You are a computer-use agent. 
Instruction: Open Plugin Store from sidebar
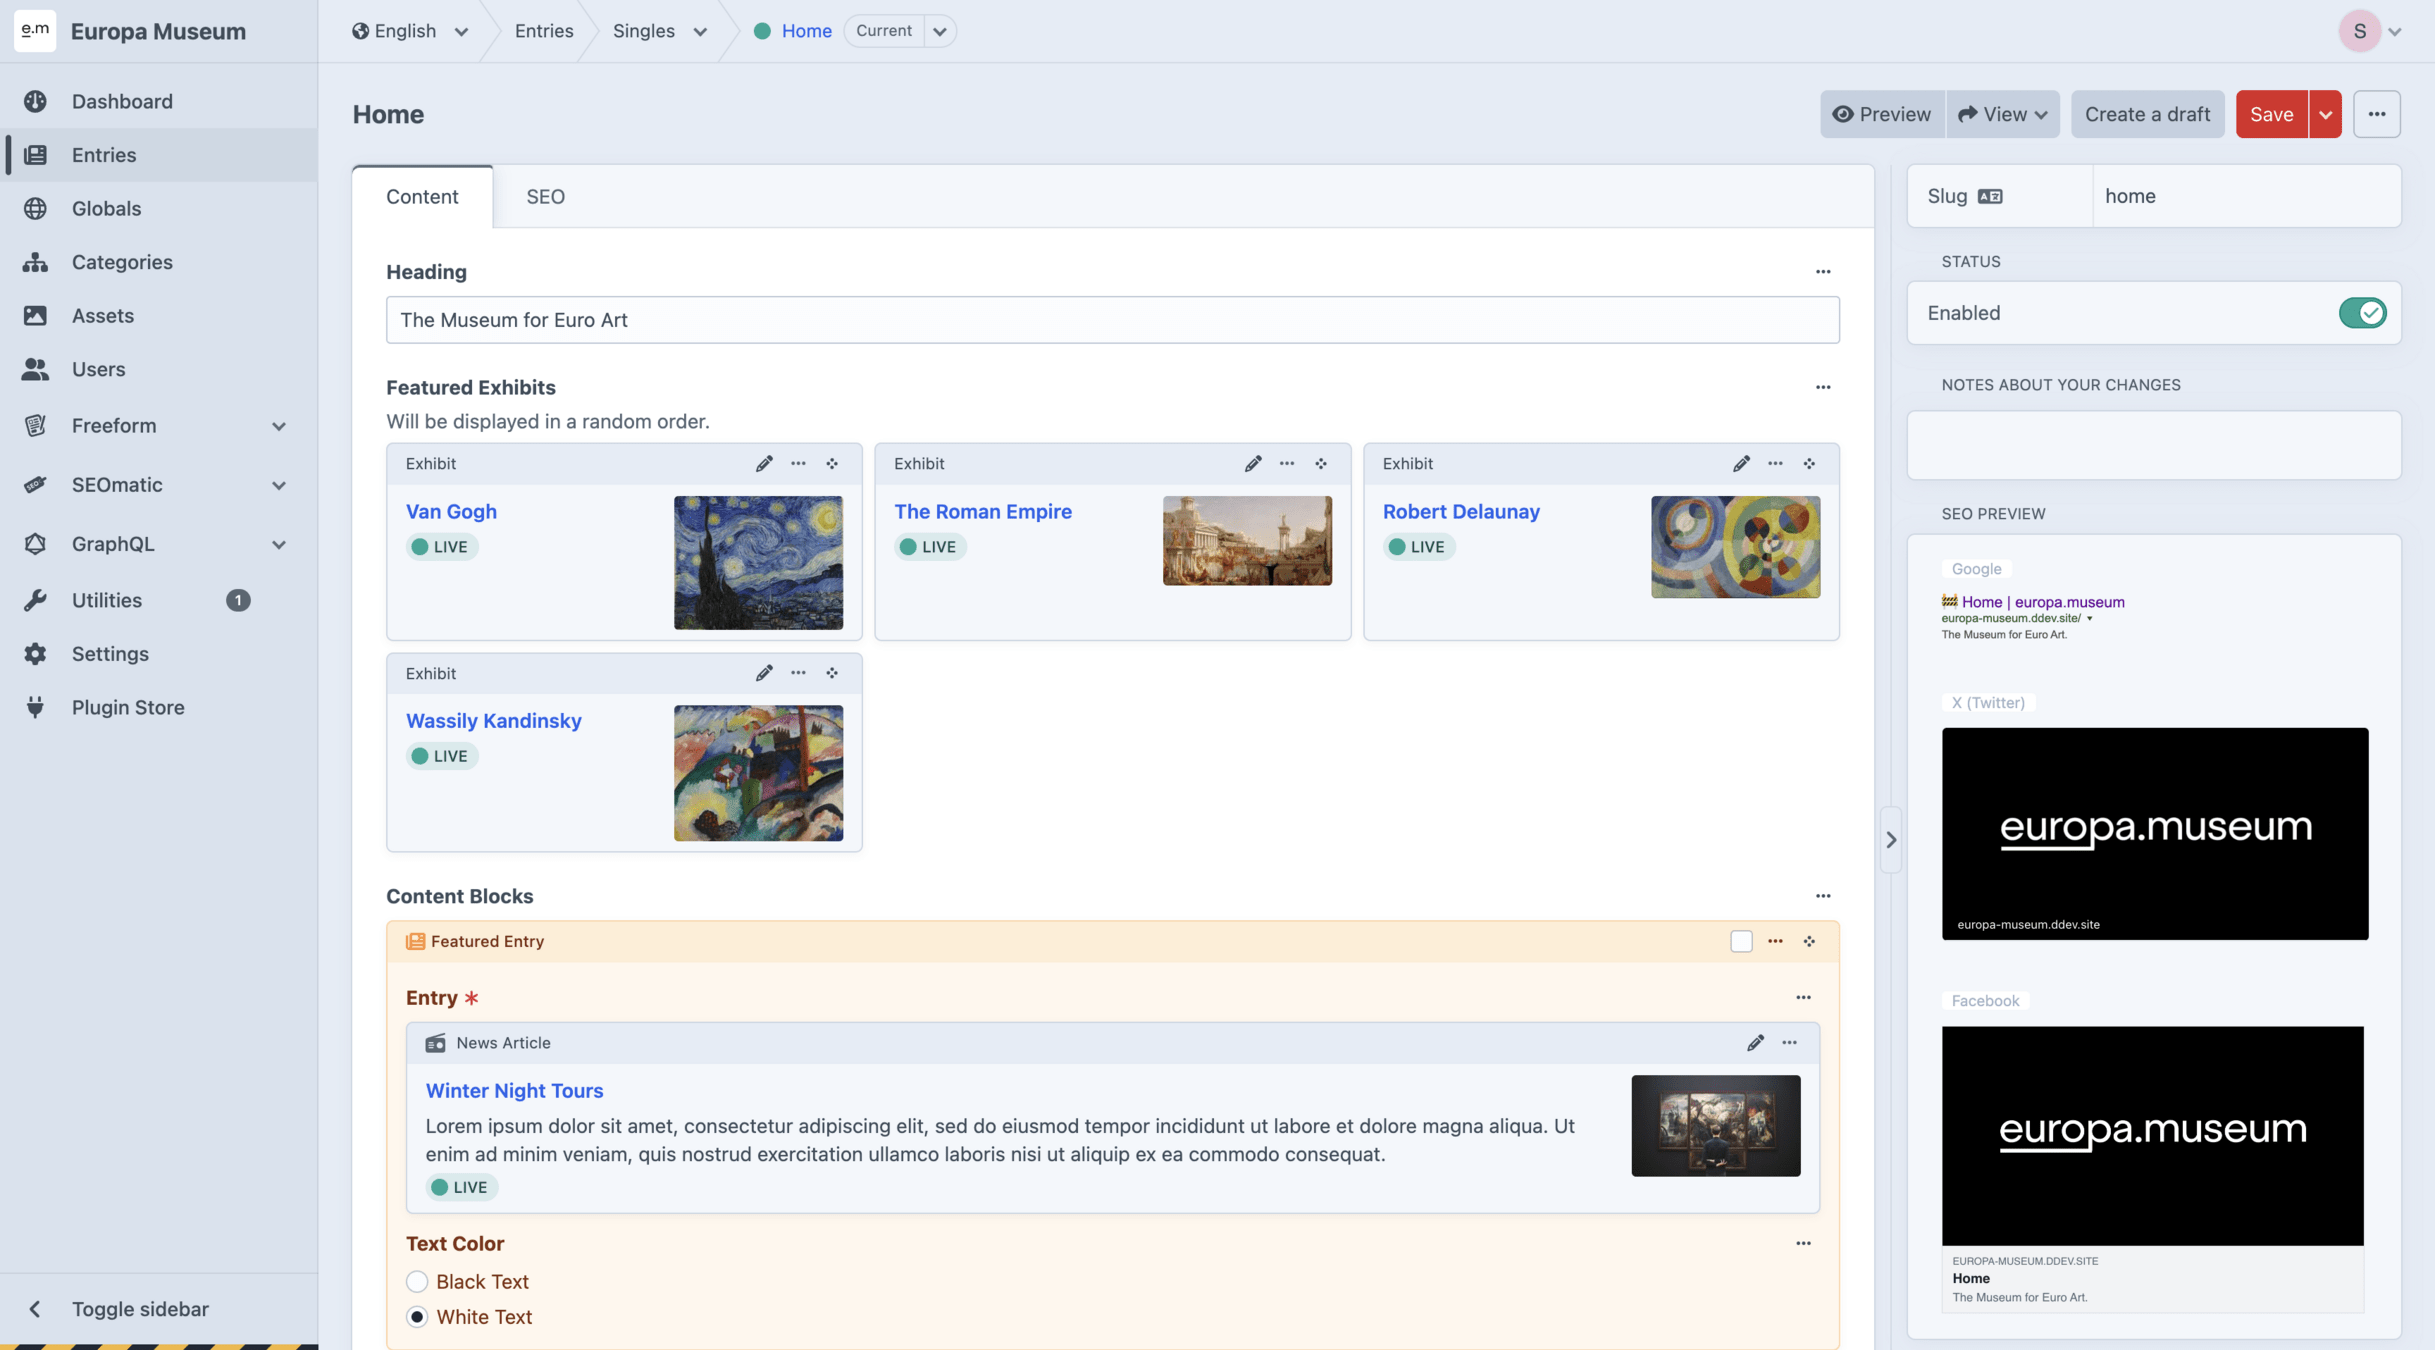[x=128, y=708]
